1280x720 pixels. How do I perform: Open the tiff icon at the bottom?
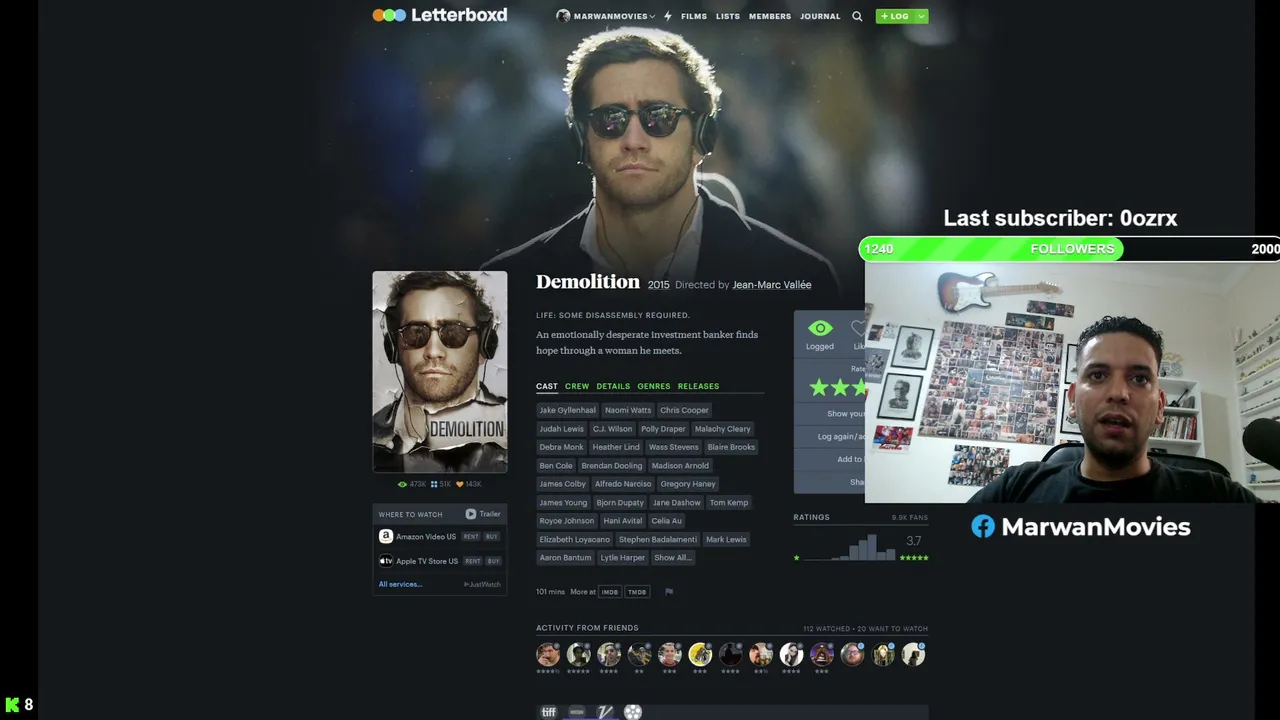(x=548, y=712)
